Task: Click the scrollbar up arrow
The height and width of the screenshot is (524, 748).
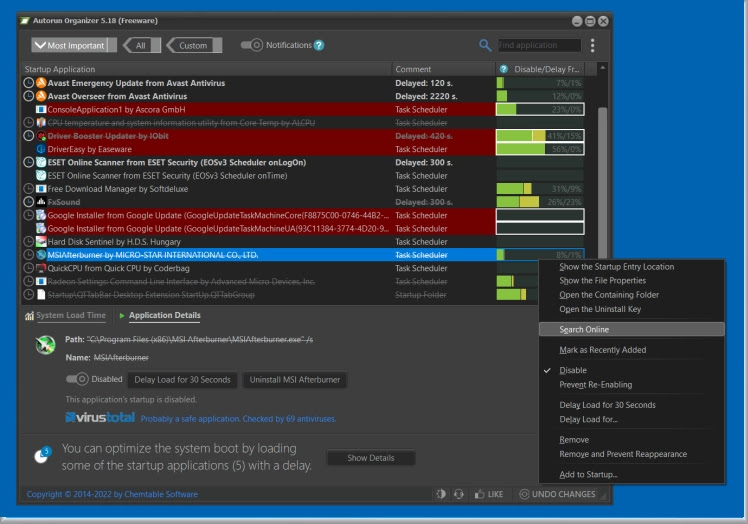Action: click(x=603, y=68)
